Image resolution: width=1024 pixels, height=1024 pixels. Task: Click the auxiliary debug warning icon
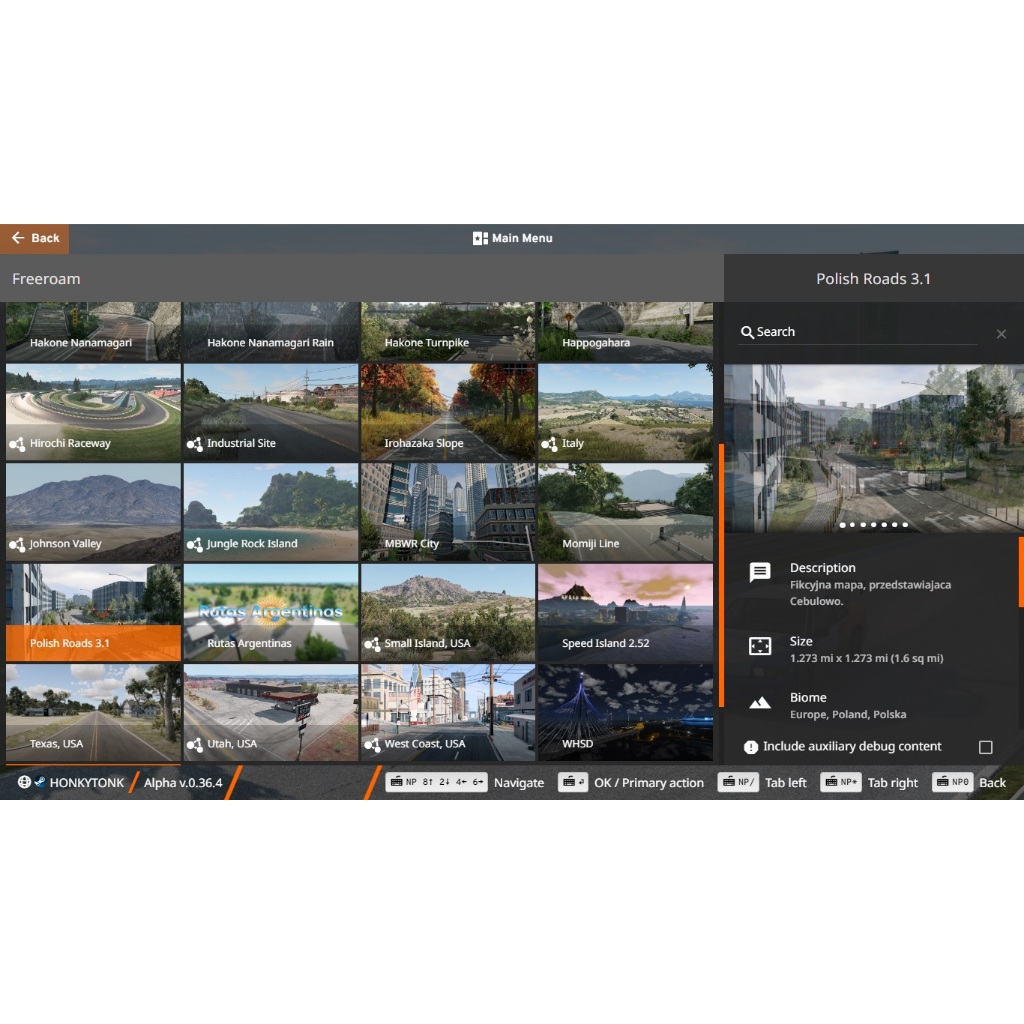point(751,746)
